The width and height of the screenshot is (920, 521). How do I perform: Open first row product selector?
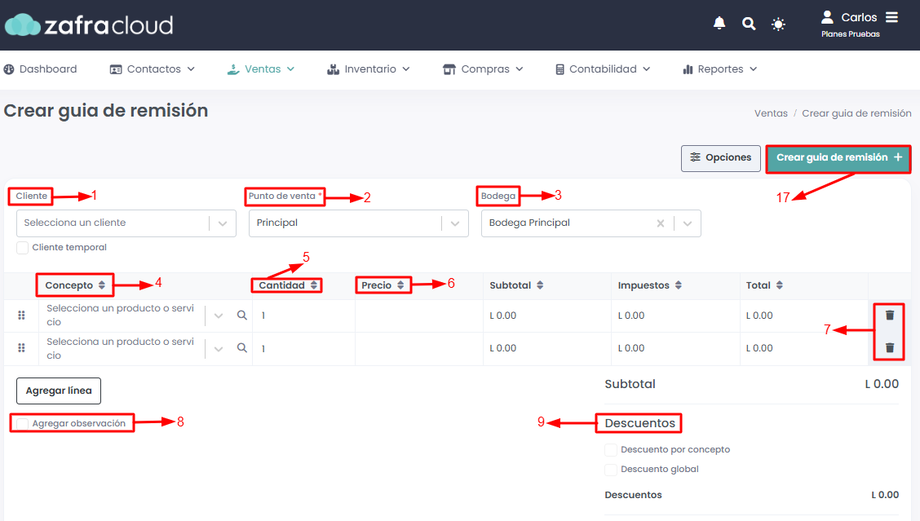[132, 315]
